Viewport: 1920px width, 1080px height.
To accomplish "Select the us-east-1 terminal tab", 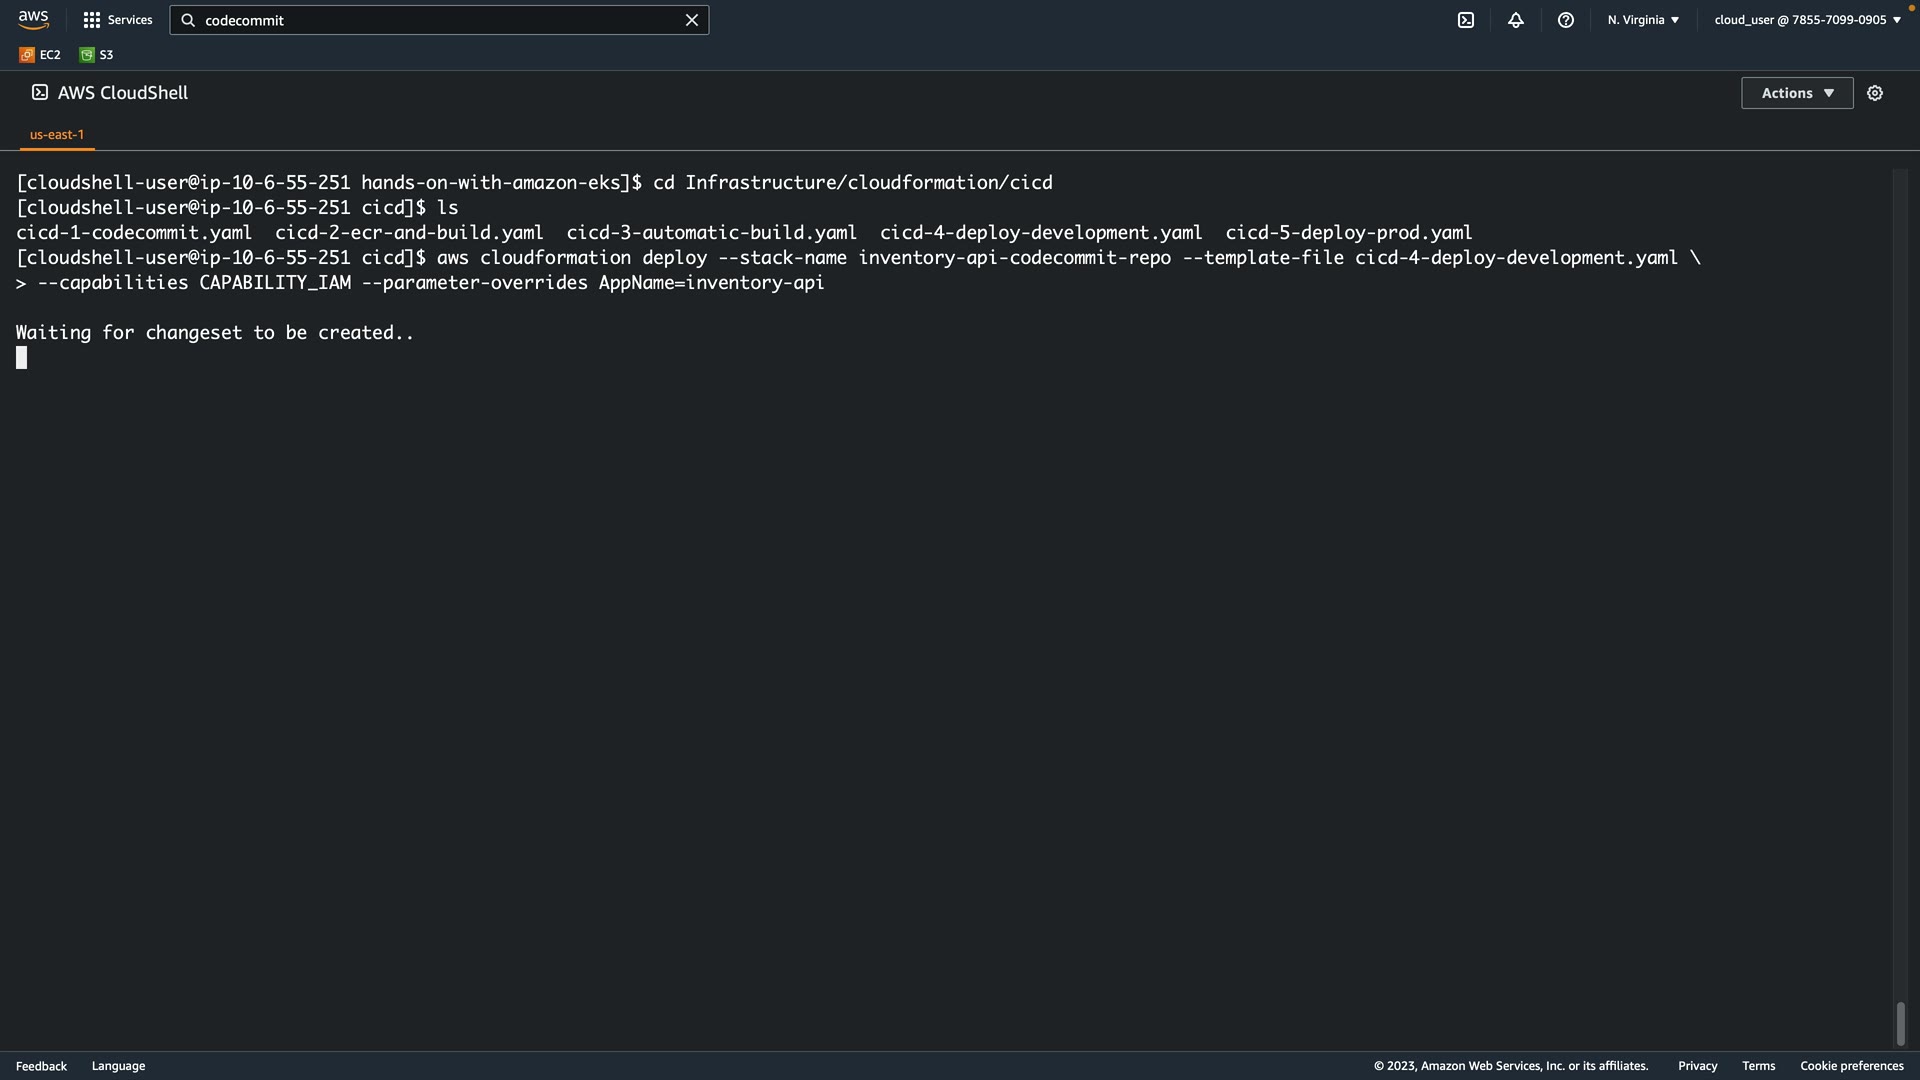I will click(57, 134).
